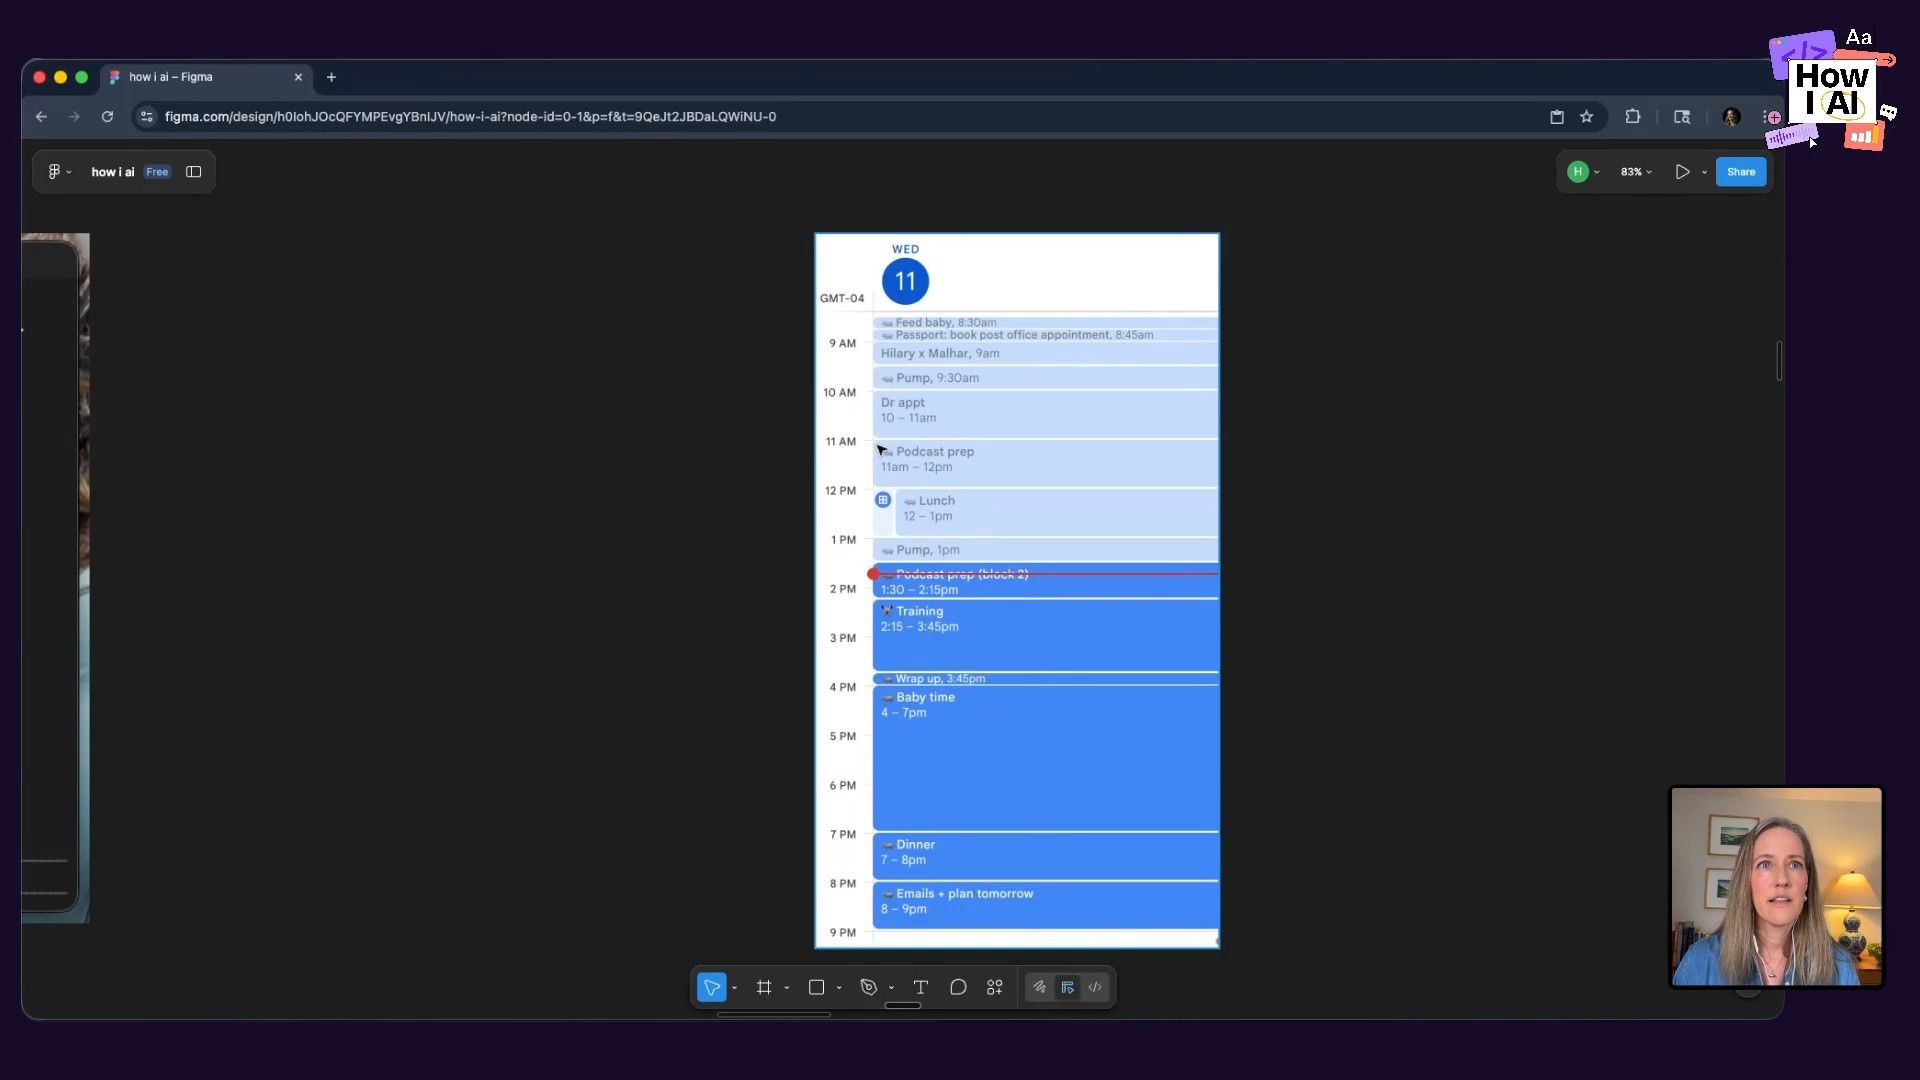Screen dimensions: 1920x1080
Task: Click the Figma canvas vertical scrollbar
Action: [1779, 360]
